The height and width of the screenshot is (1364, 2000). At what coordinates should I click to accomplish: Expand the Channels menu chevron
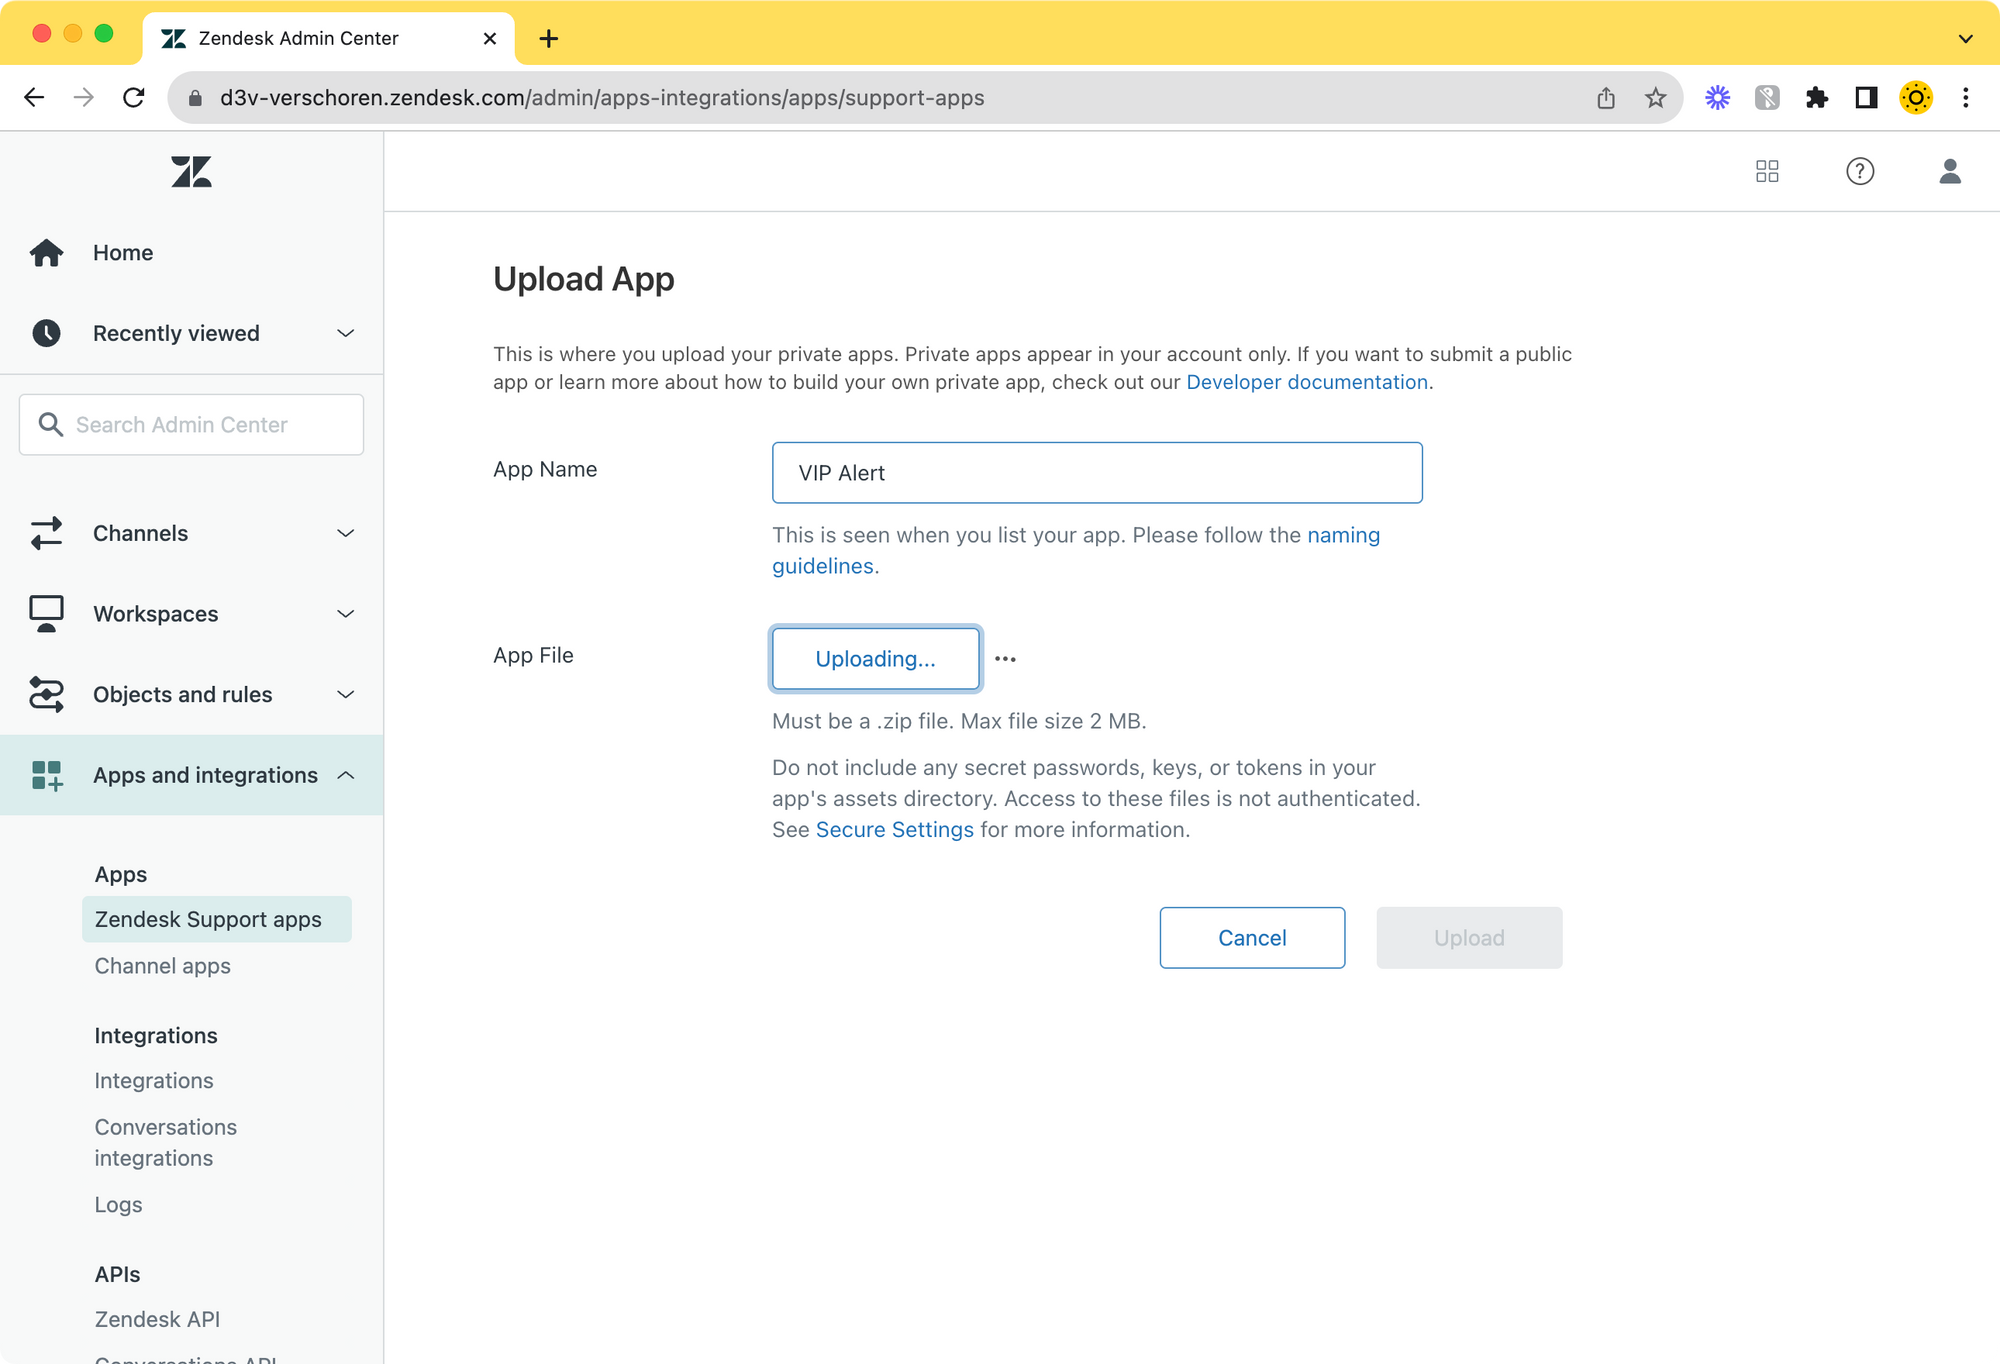pyautogui.click(x=345, y=533)
